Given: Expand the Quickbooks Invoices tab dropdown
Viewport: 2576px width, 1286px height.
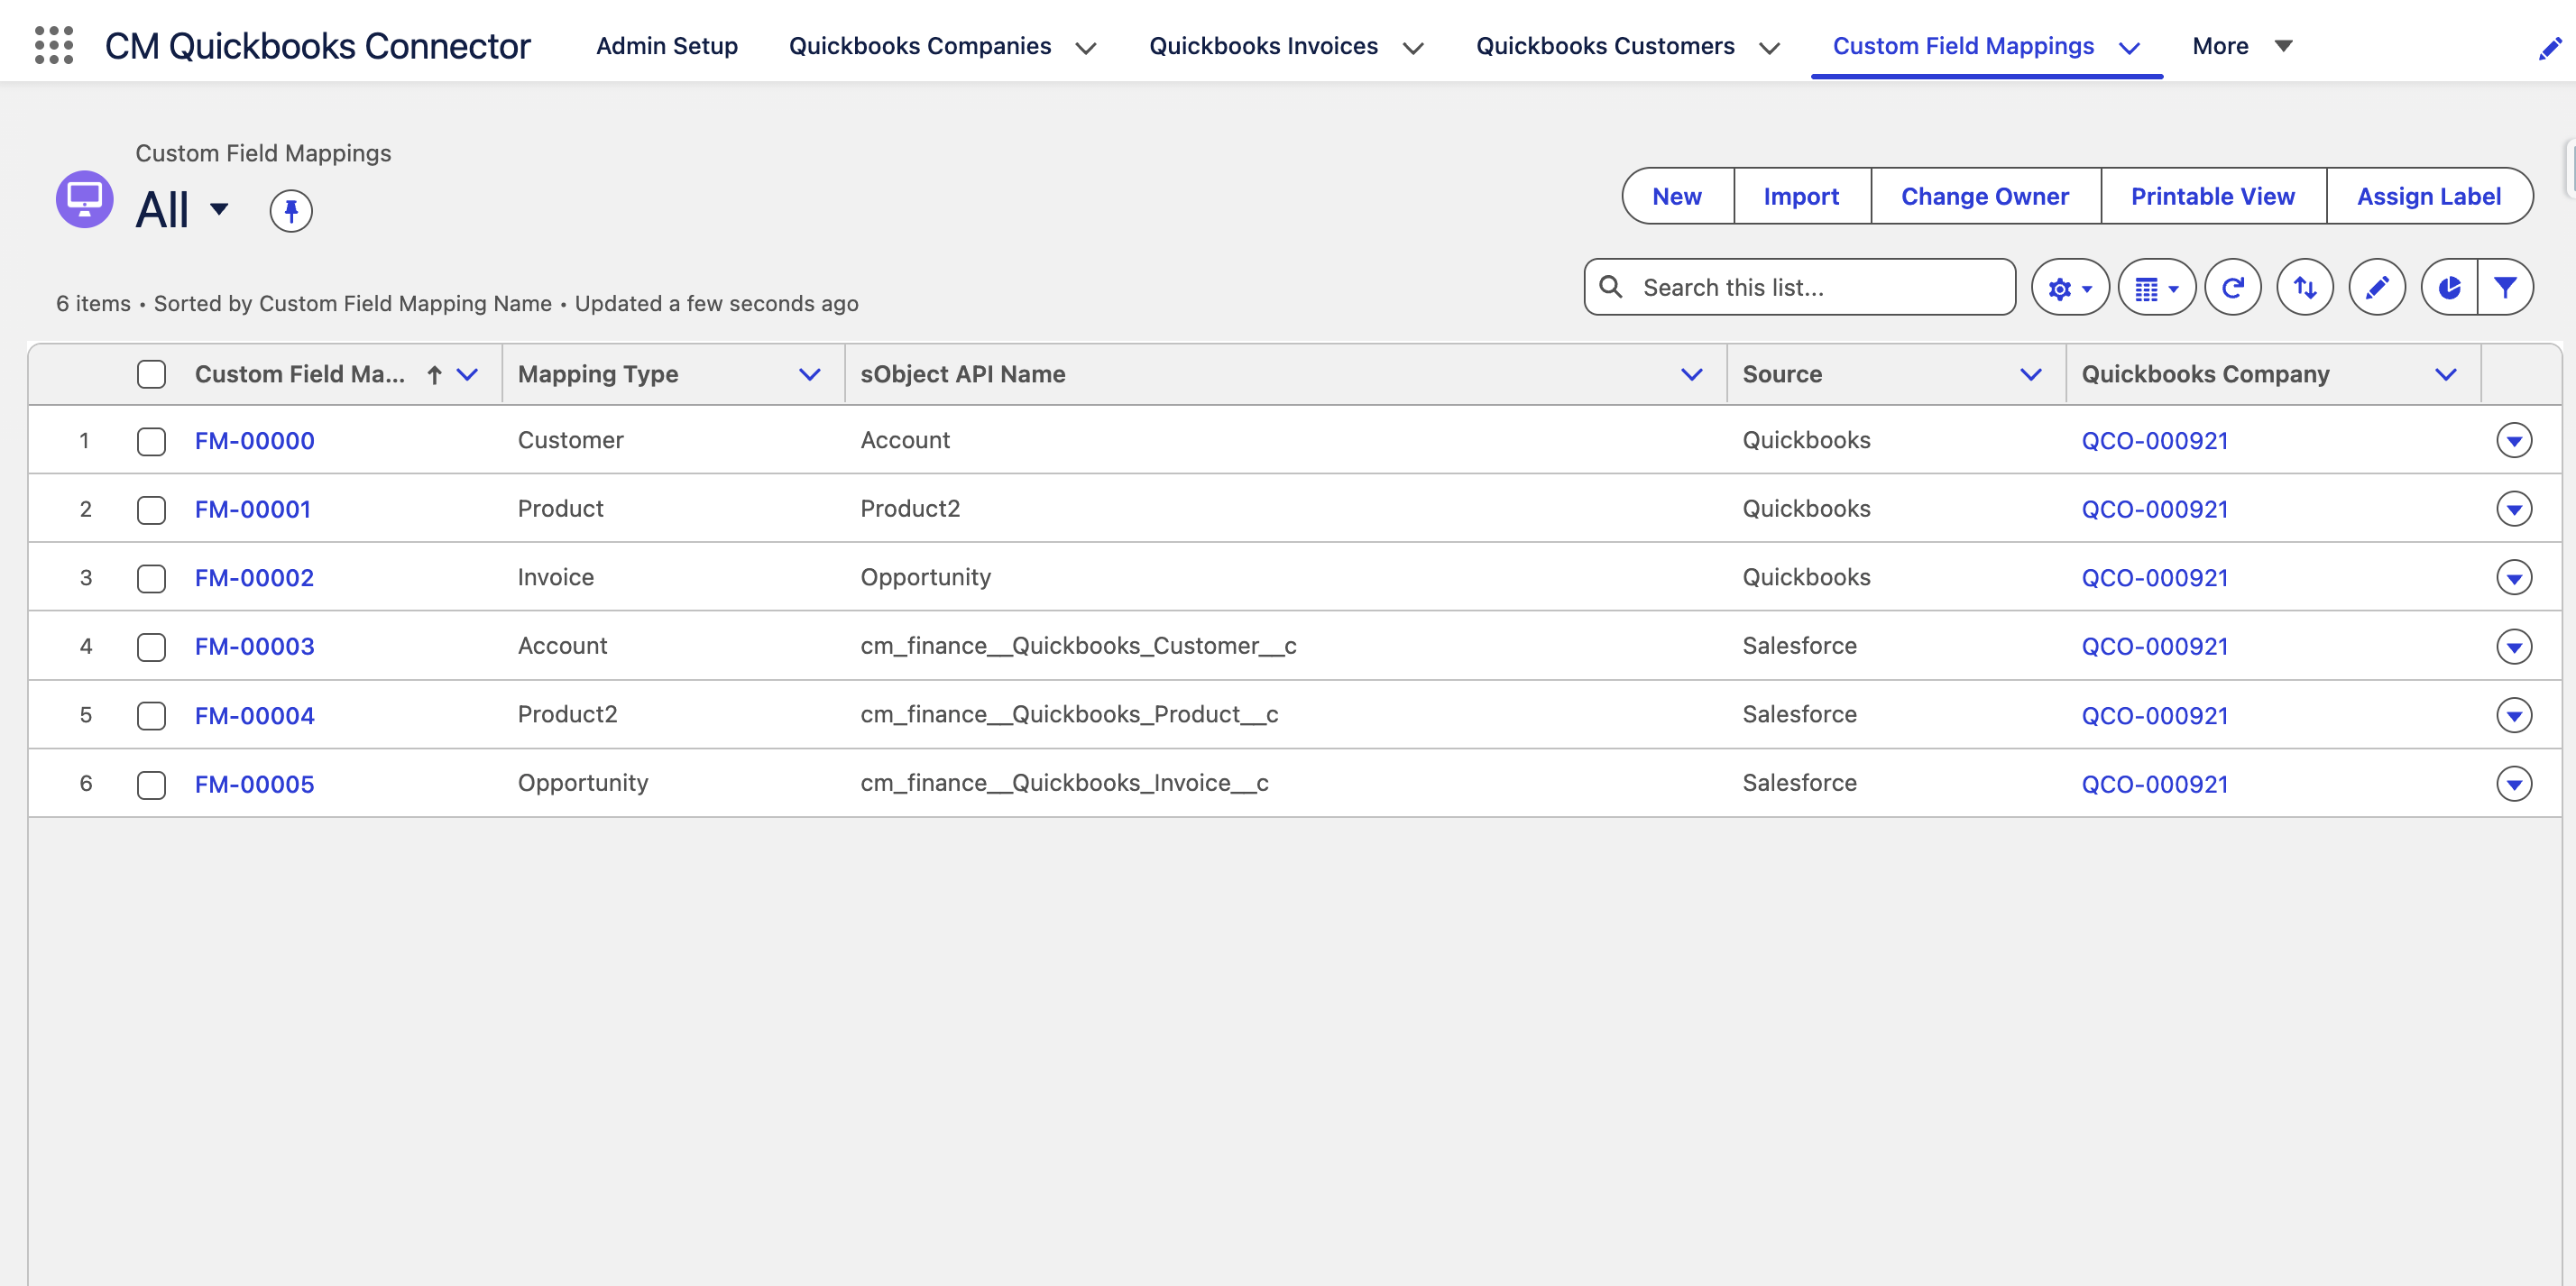Looking at the screenshot, I should (1413, 48).
